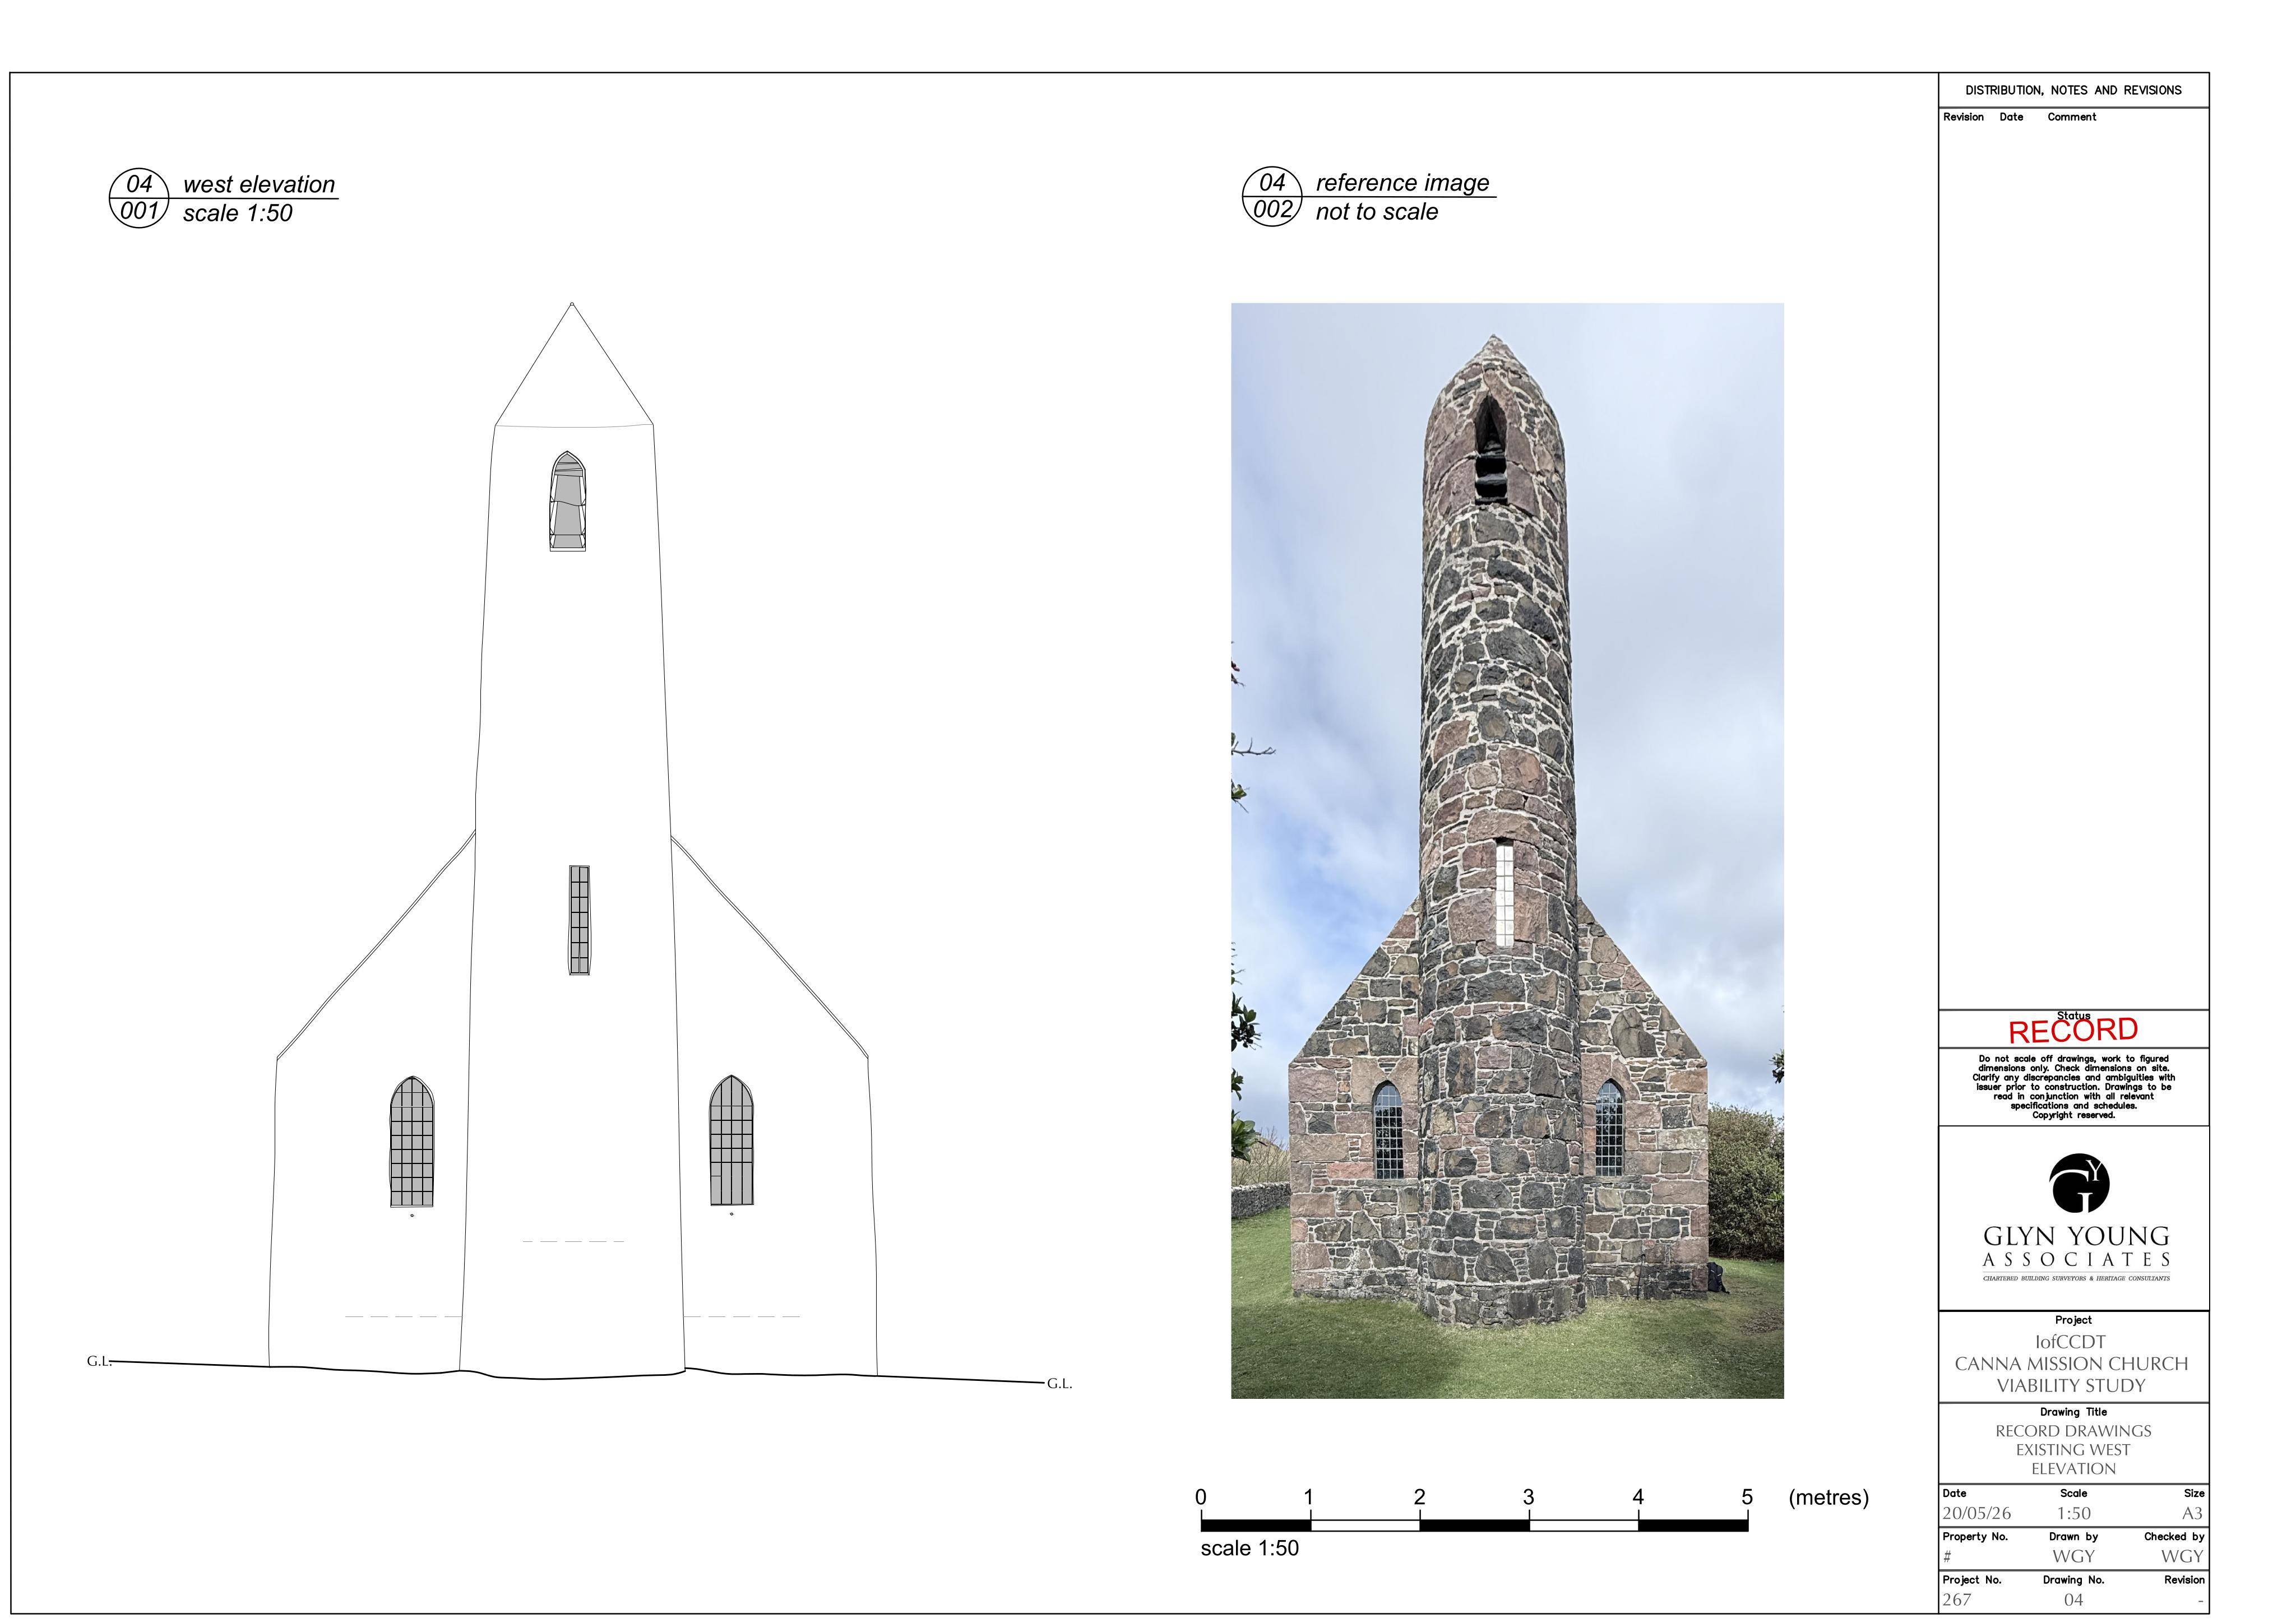The image size is (2296, 1623).
Task: Click the date value 20/05/26
Action: click(1976, 1513)
